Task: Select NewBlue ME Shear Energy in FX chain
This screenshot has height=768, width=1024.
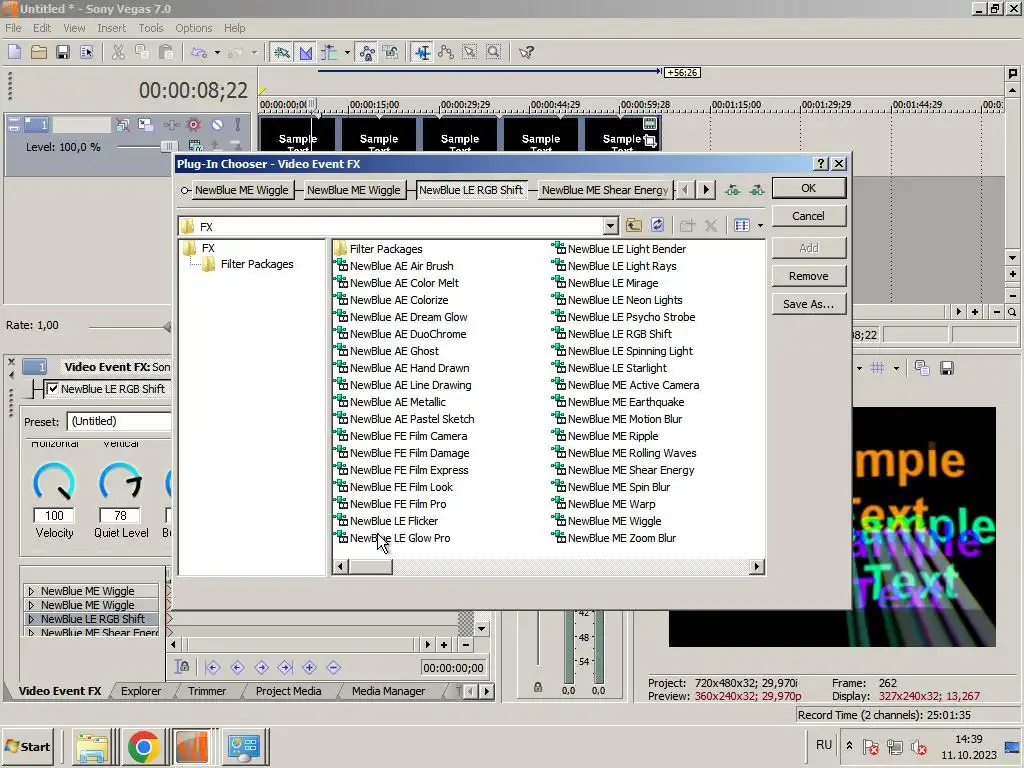Action: (605, 190)
